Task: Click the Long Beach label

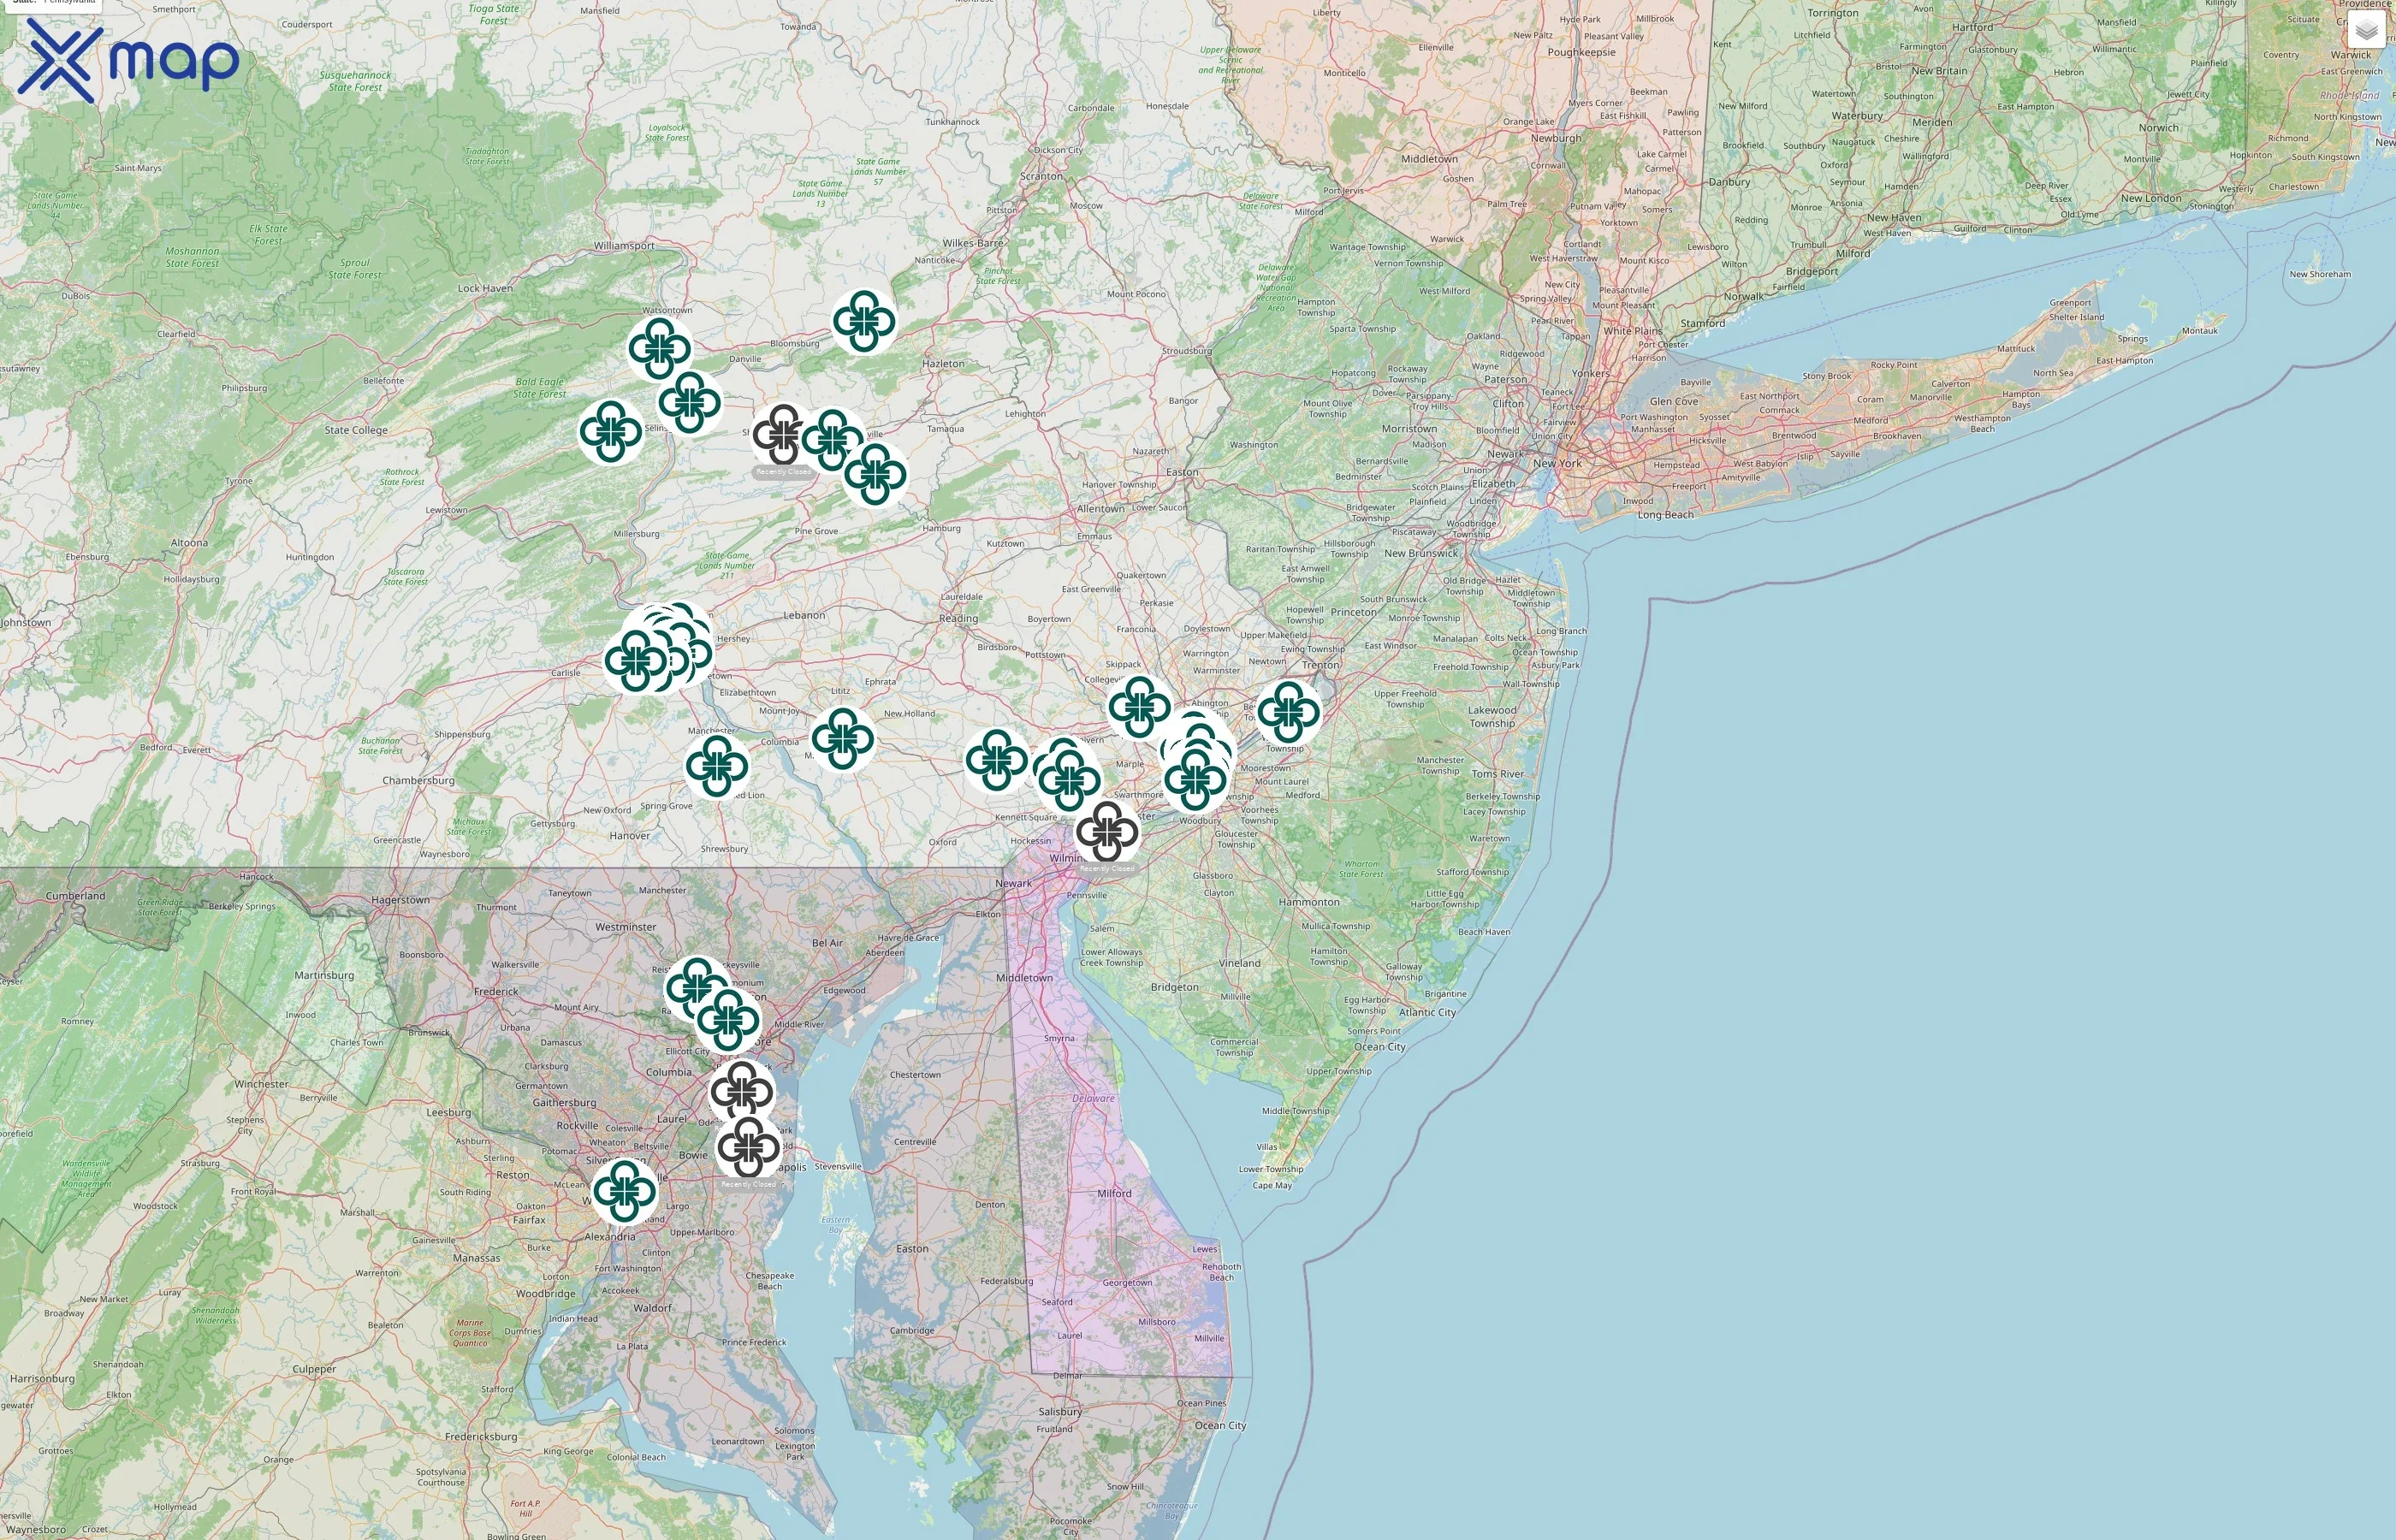Action: tap(1665, 515)
